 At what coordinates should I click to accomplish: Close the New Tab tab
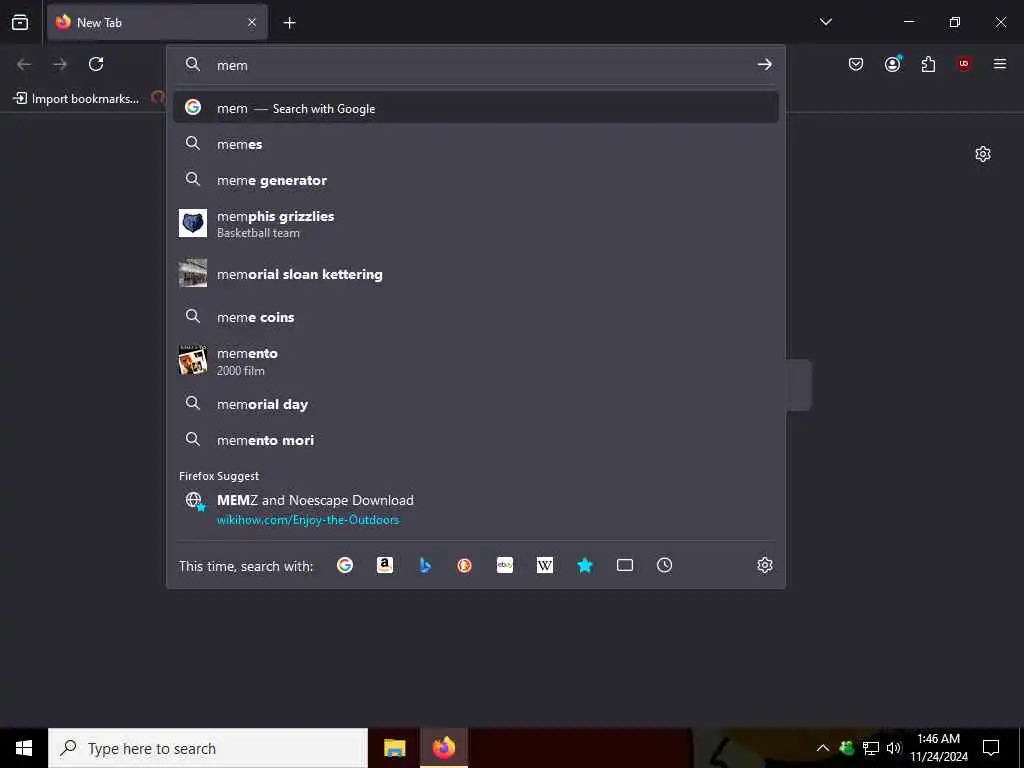252,22
